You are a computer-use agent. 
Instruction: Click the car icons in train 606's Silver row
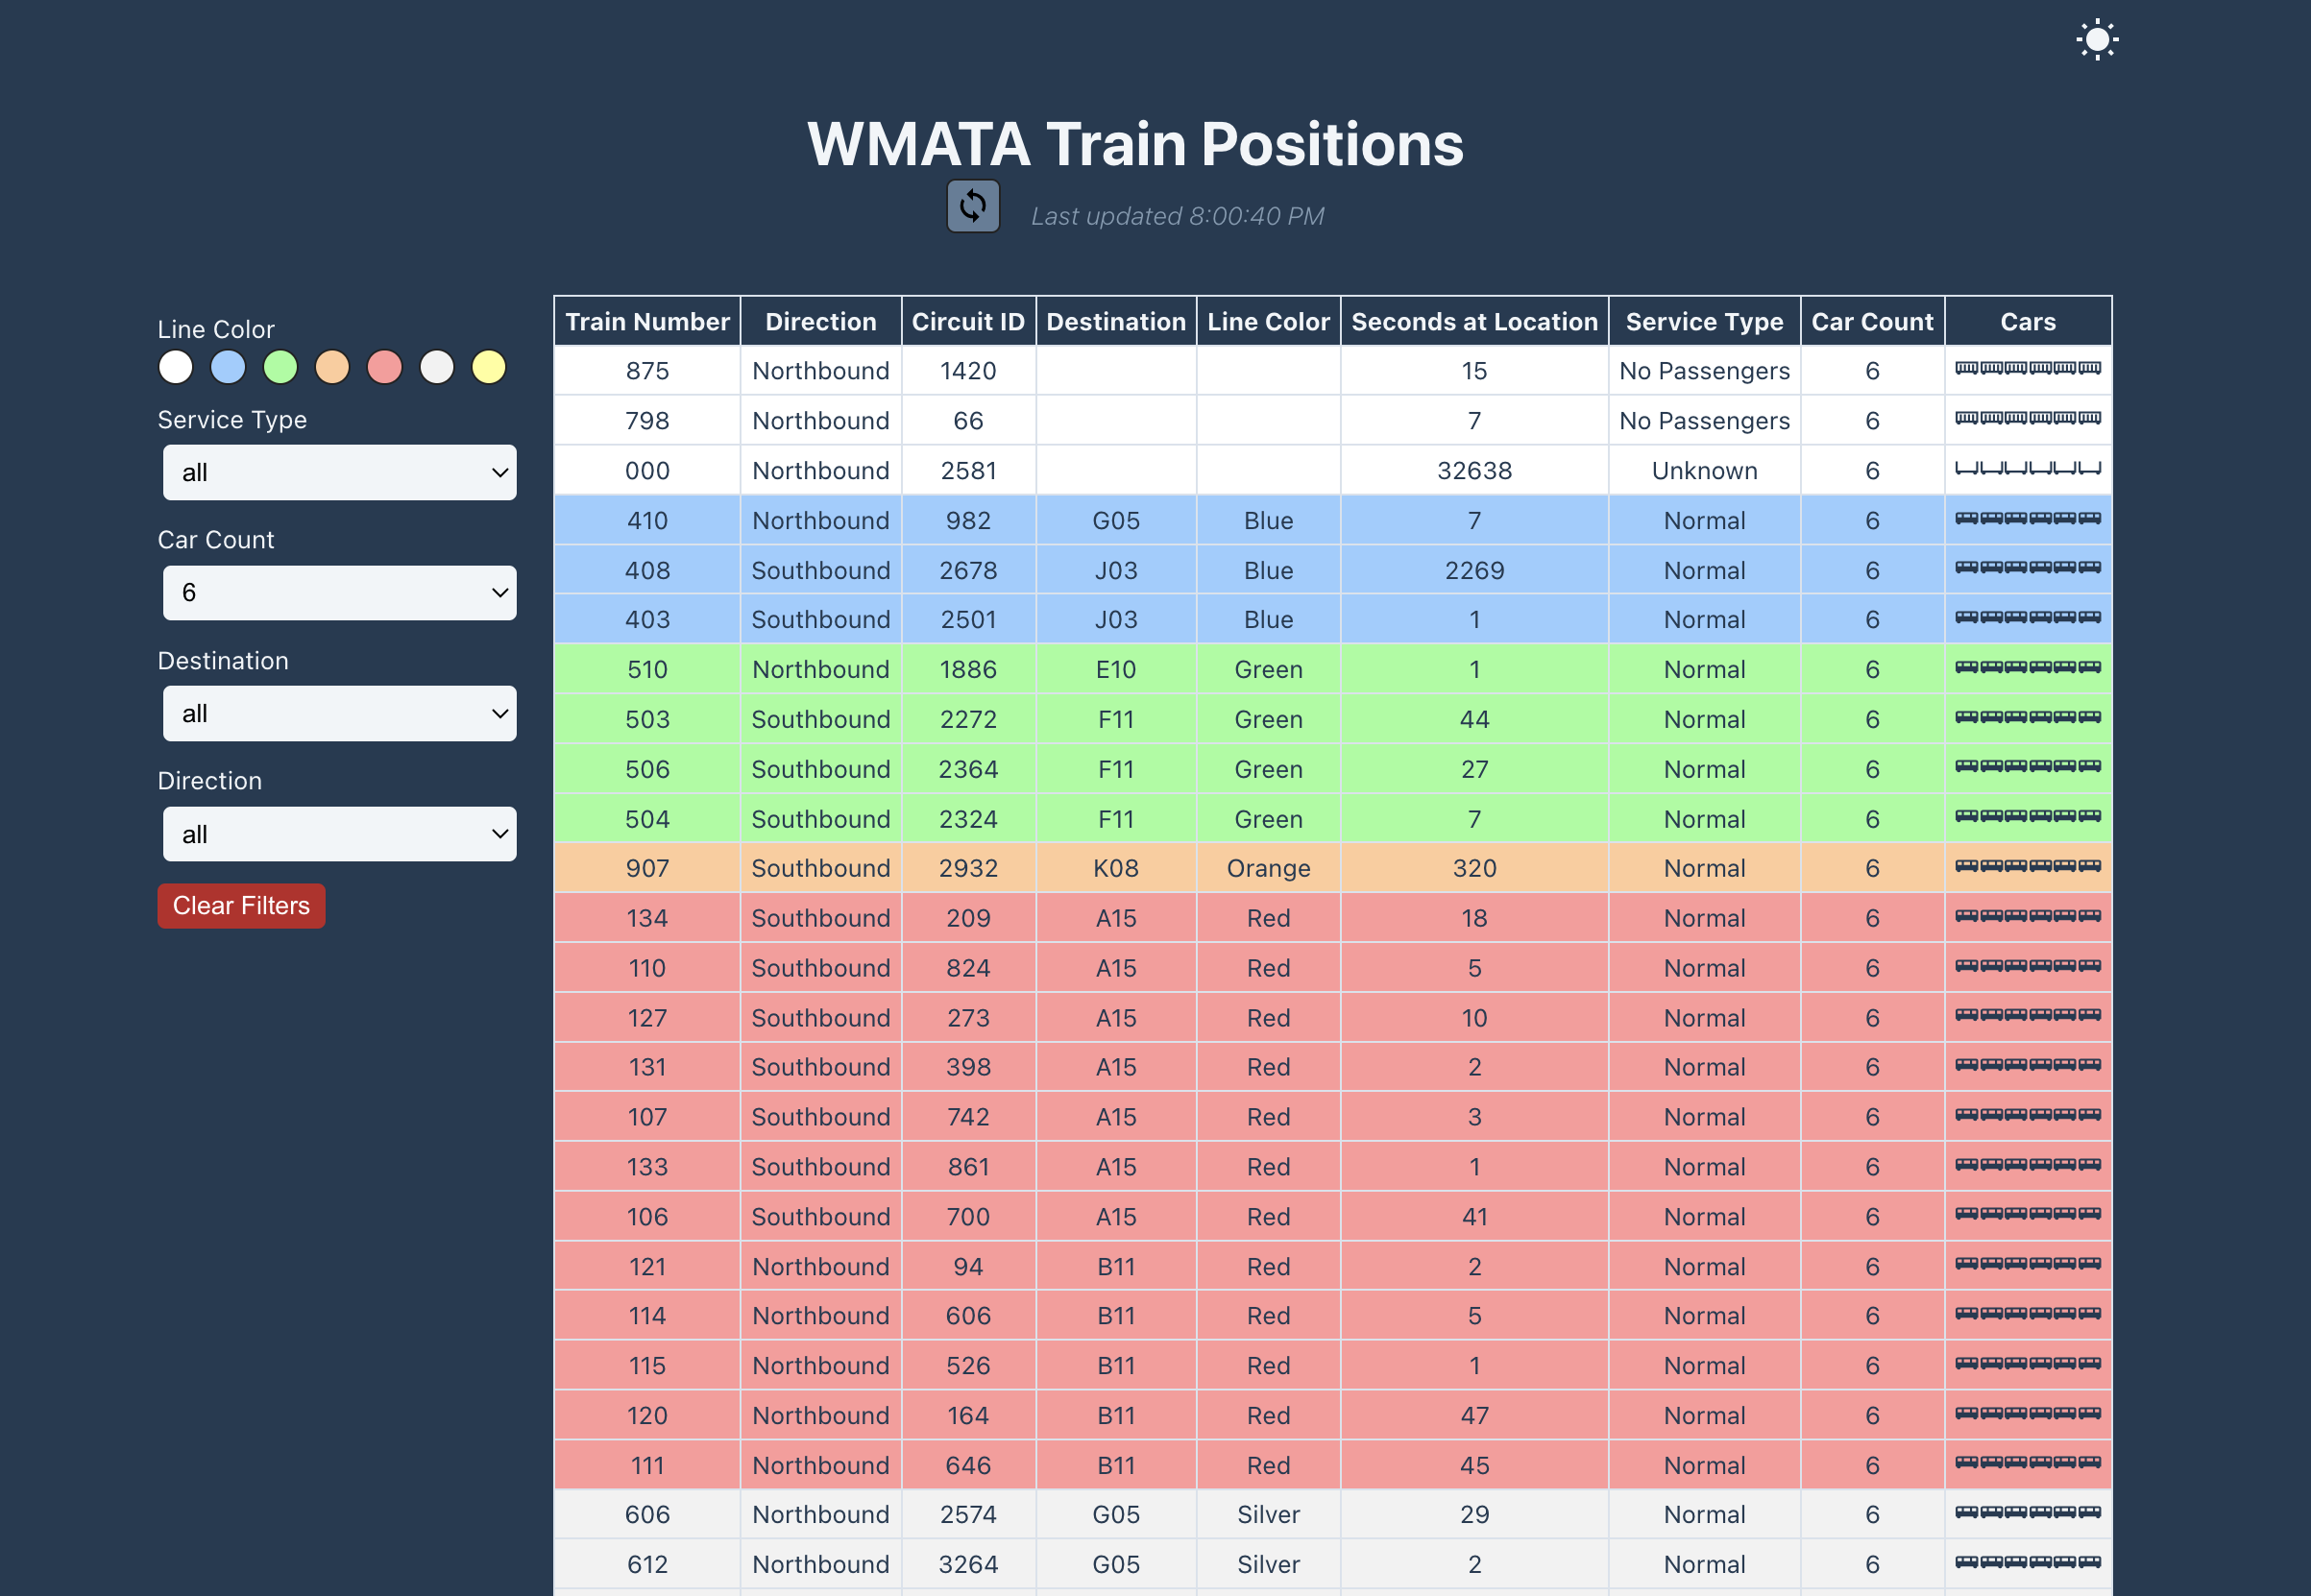click(x=2027, y=1514)
